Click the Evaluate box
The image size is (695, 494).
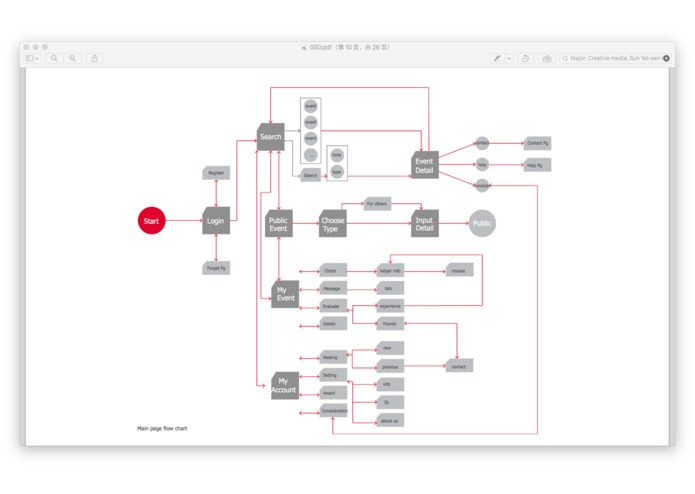[x=333, y=306]
